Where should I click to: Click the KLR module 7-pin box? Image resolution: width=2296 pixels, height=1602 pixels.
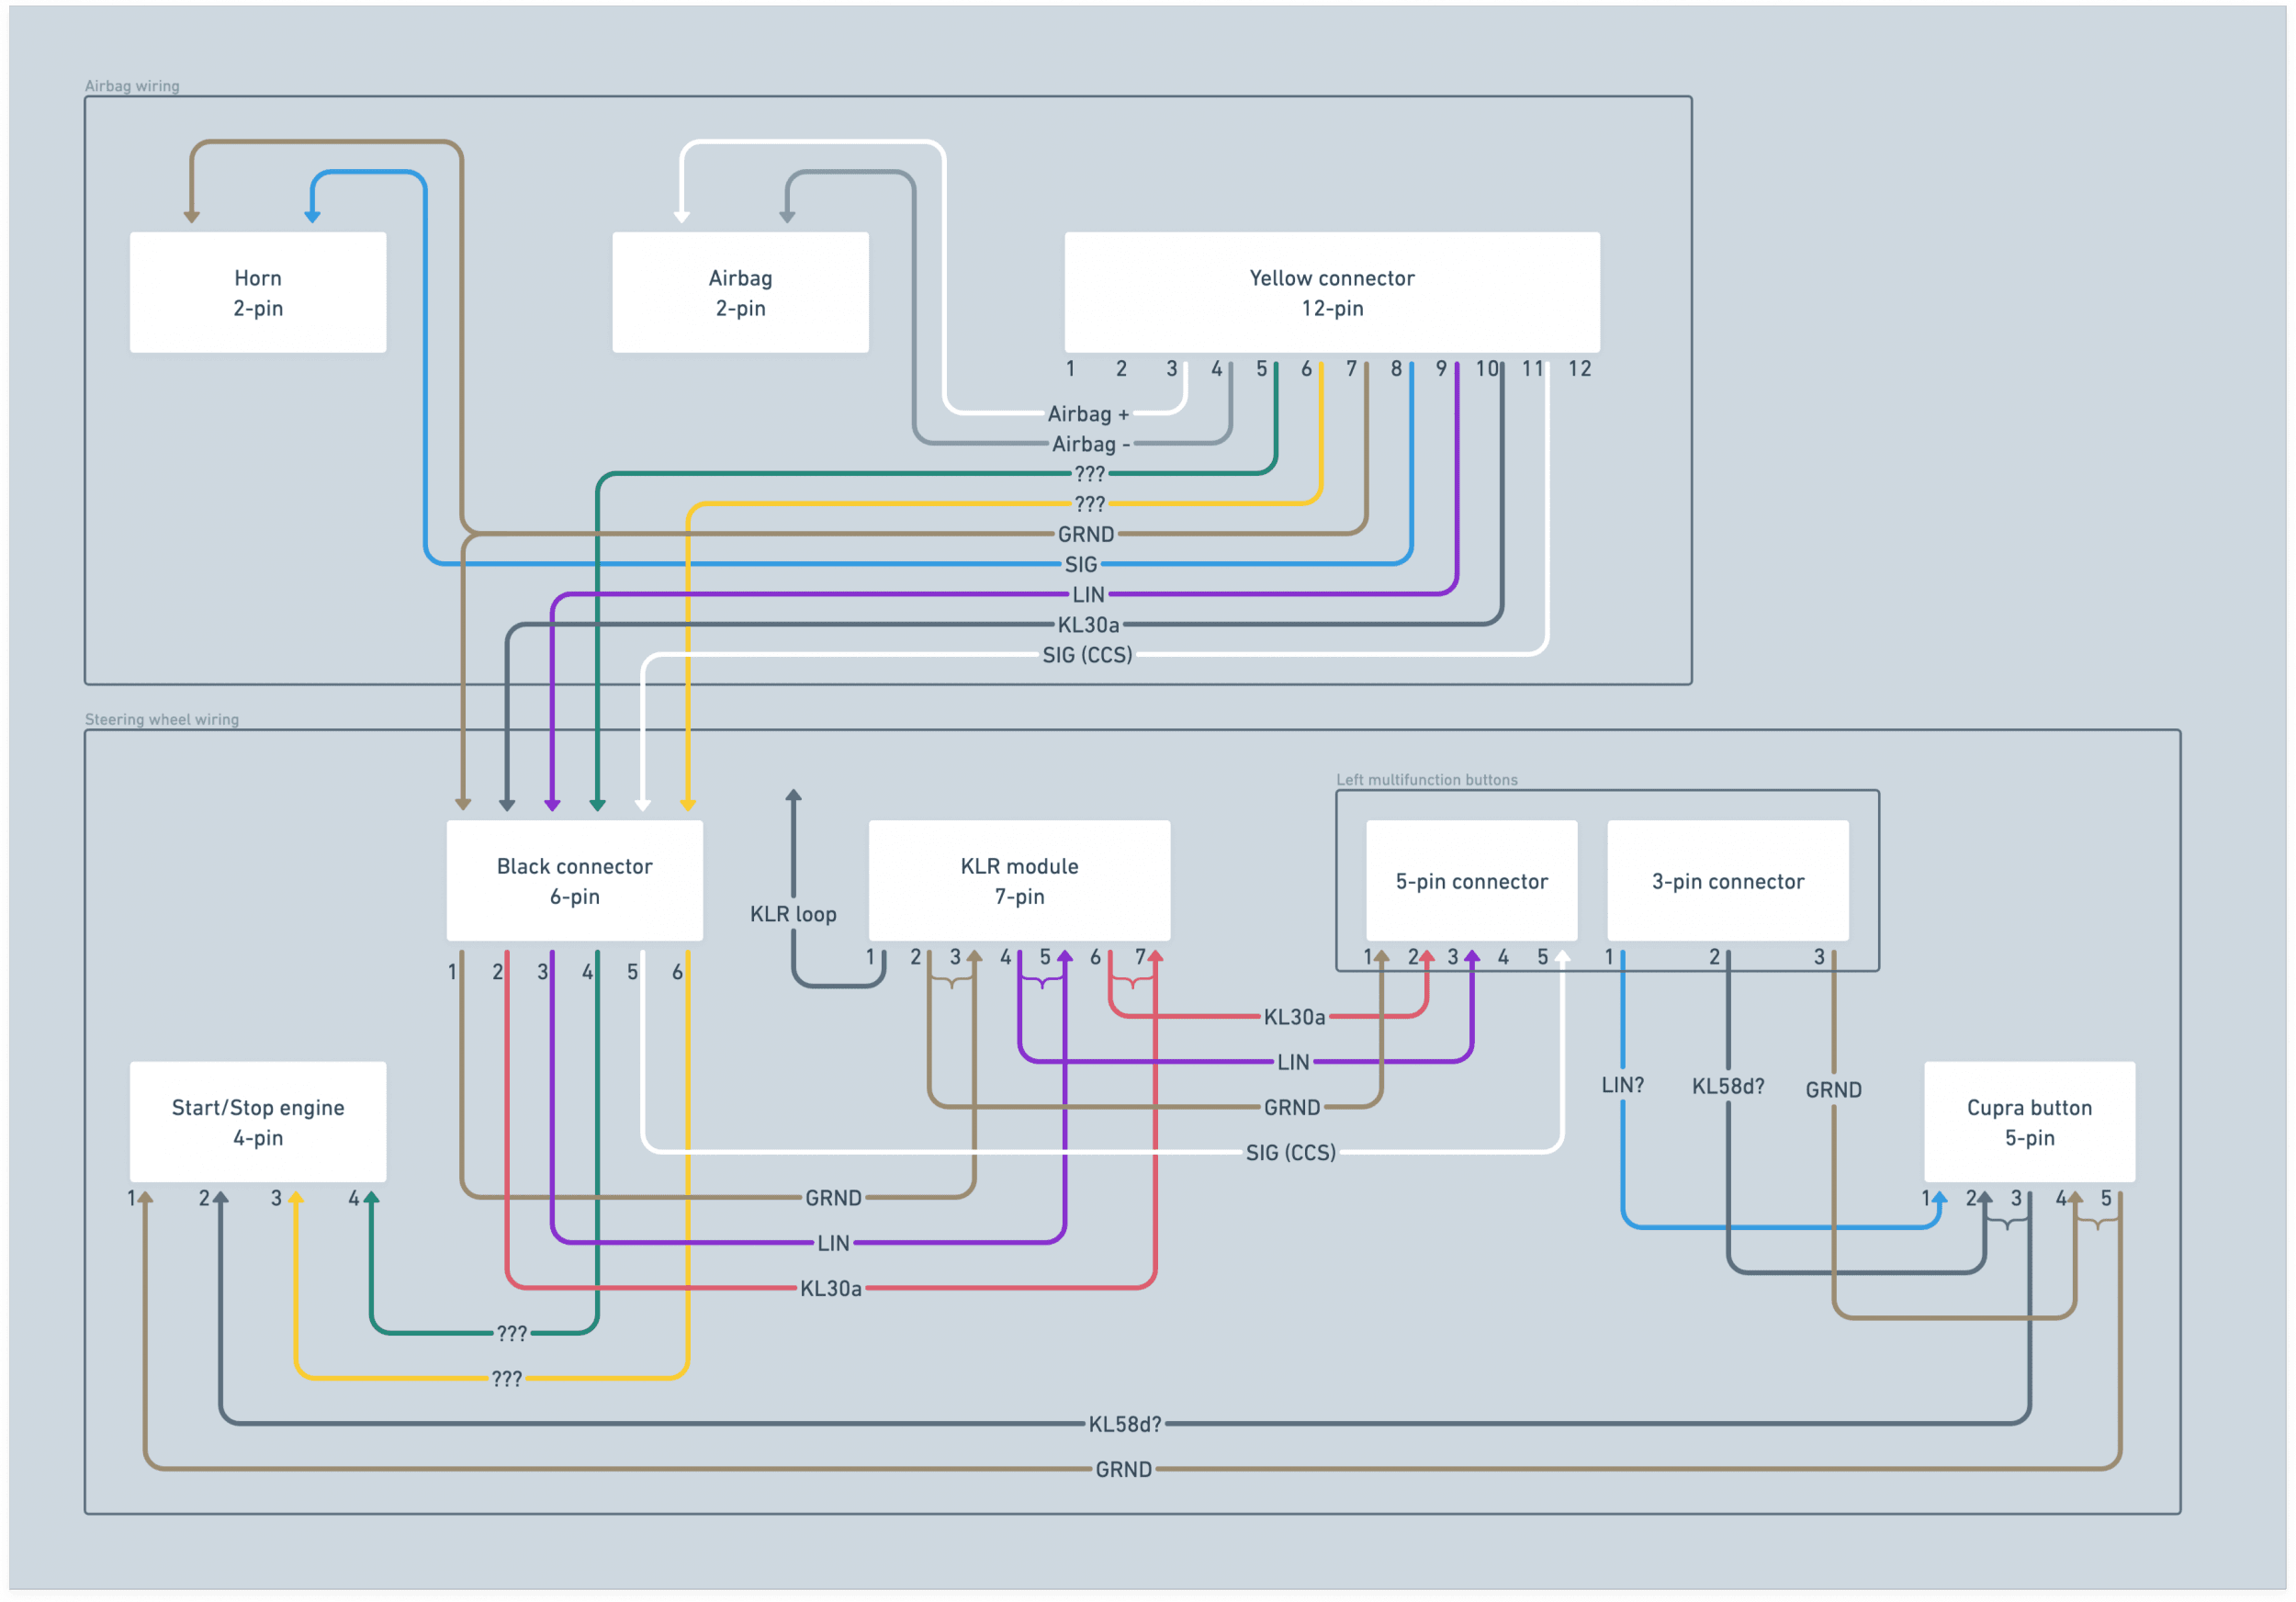(x=1019, y=880)
